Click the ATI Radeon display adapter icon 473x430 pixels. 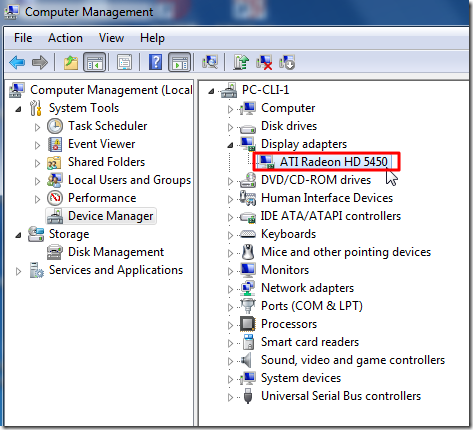click(267, 162)
